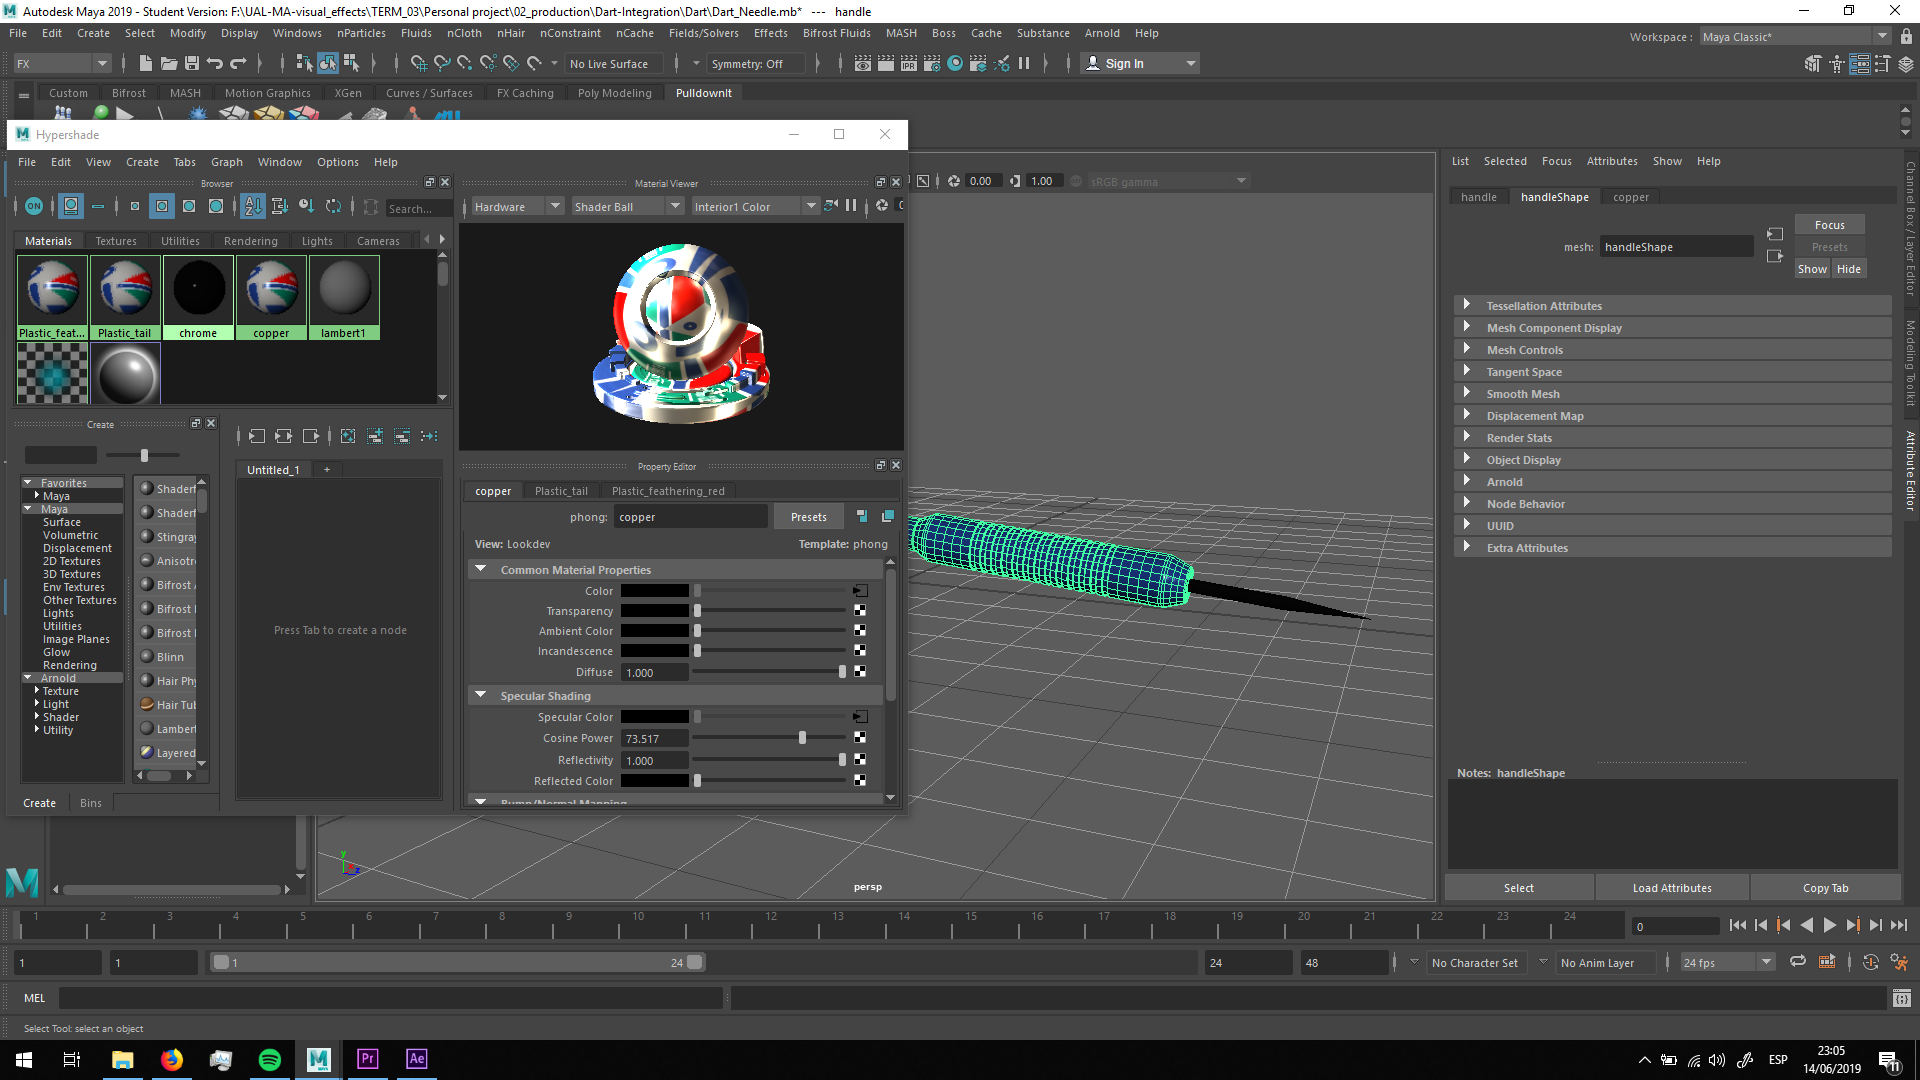Open the Hypershade Graph menu
The height and width of the screenshot is (1080, 1920).
pyautogui.click(x=226, y=162)
